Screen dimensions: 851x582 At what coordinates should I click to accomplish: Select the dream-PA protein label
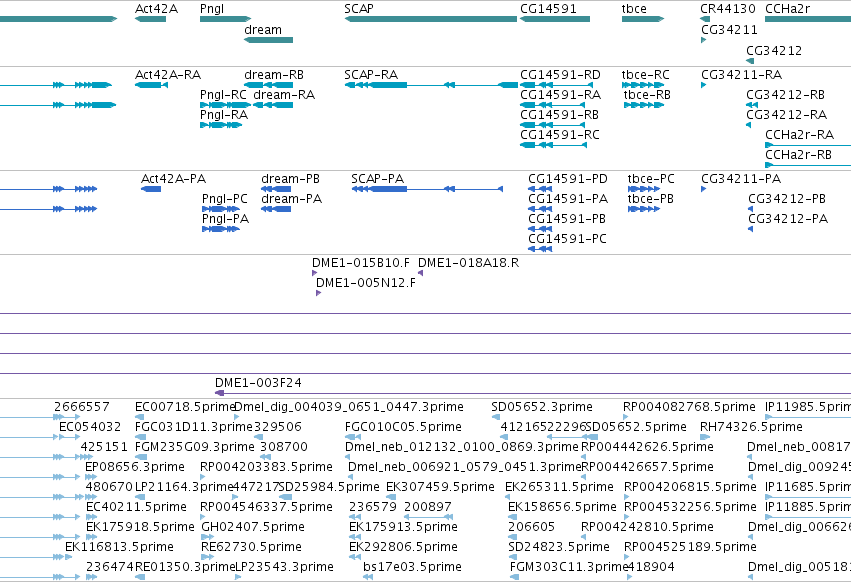point(291,199)
